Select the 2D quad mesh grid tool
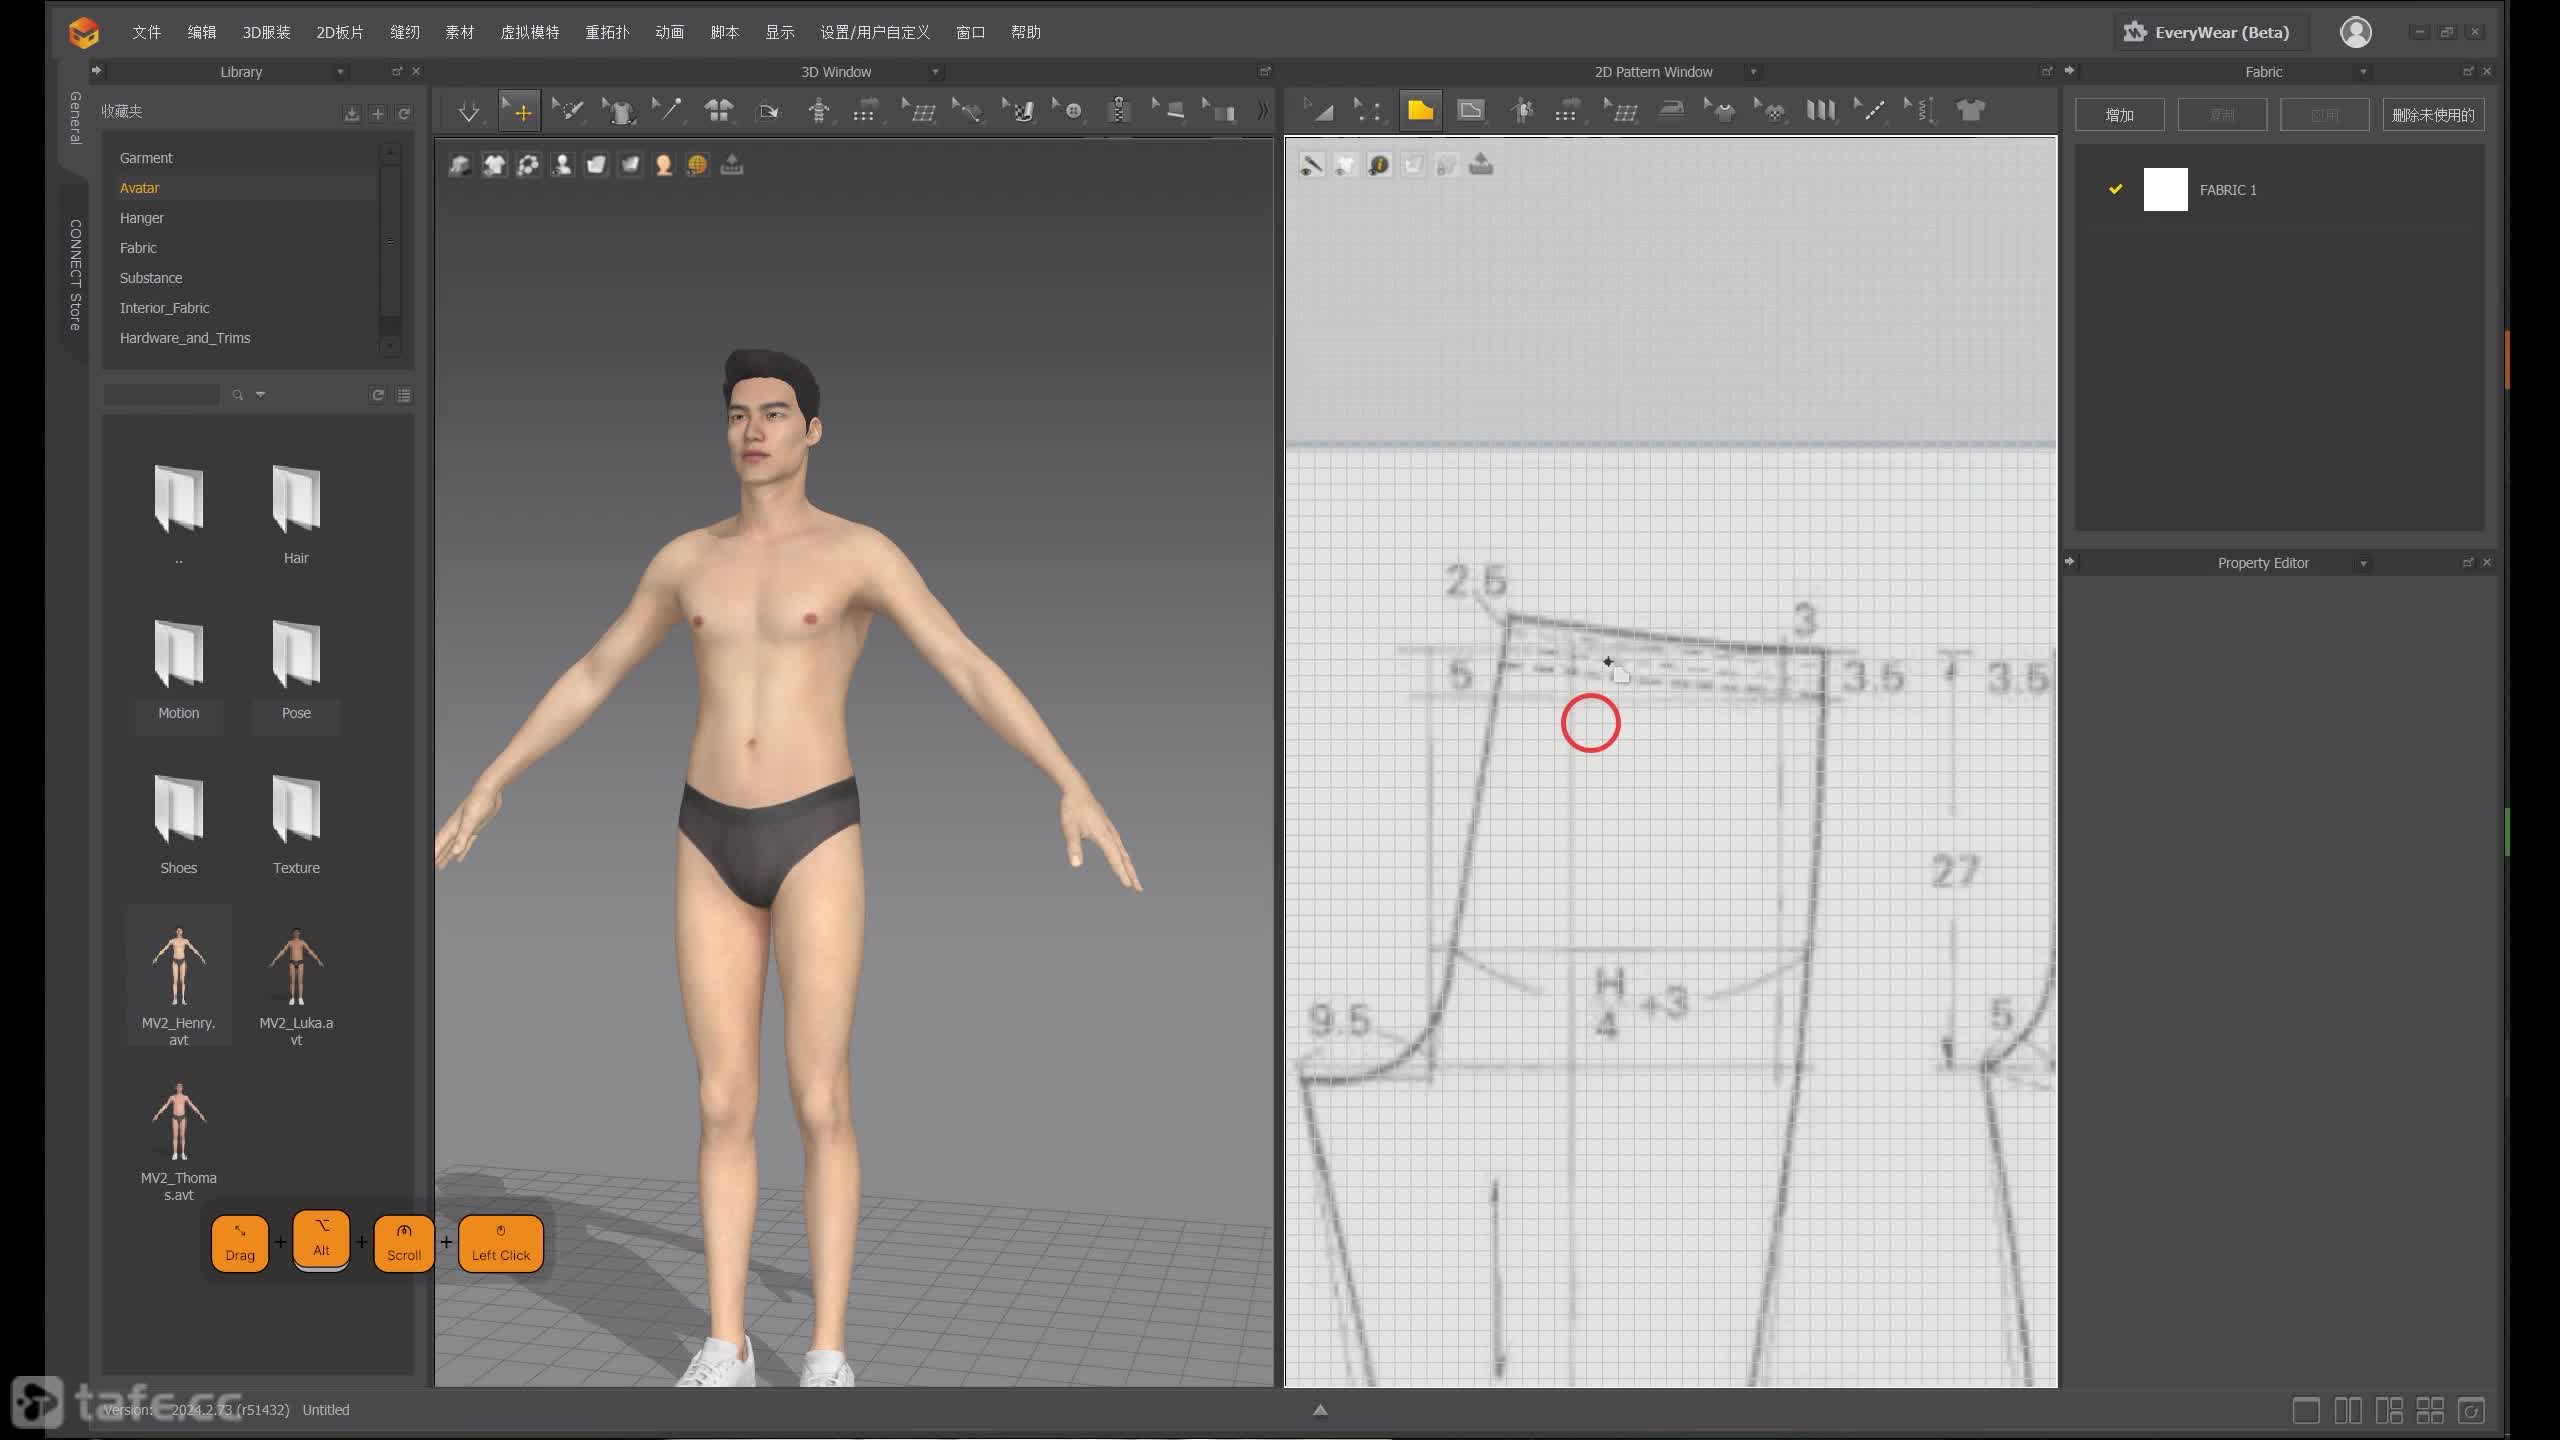Image resolution: width=2560 pixels, height=1440 pixels. pyautogui.click(x=1620, y=111)
